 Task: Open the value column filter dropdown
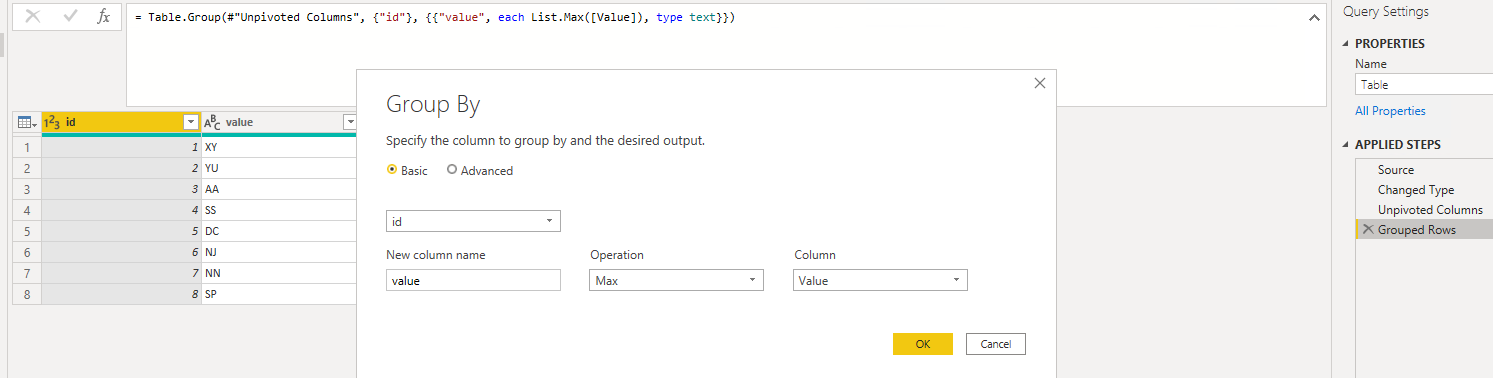(350, 122)
